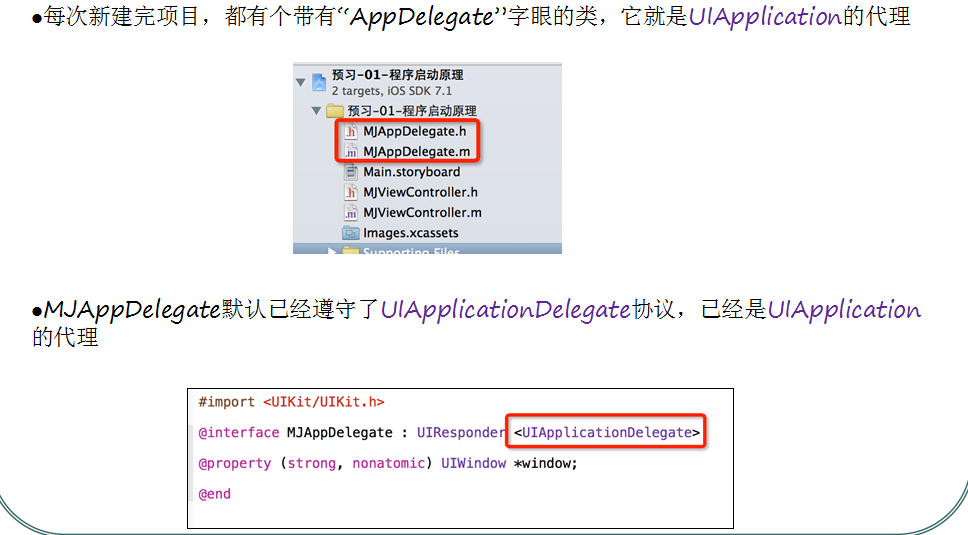Open Main.storyboard in the file tree
The width and height of the screenshot is (968, 535).
point(412,172)
